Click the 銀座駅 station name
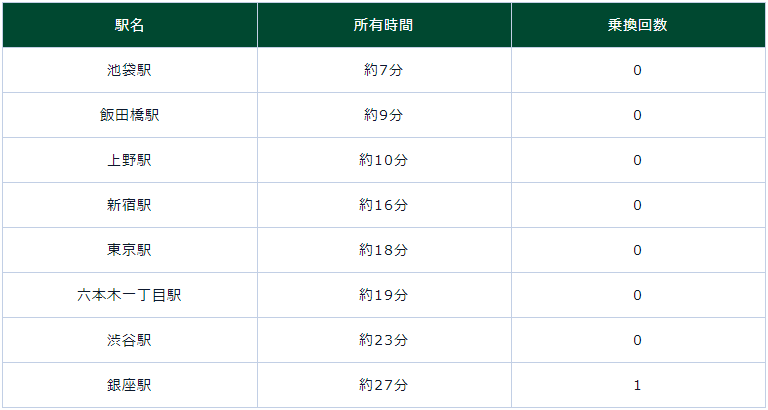The width and height of the screenshot is (768, 410). [129, 385]
